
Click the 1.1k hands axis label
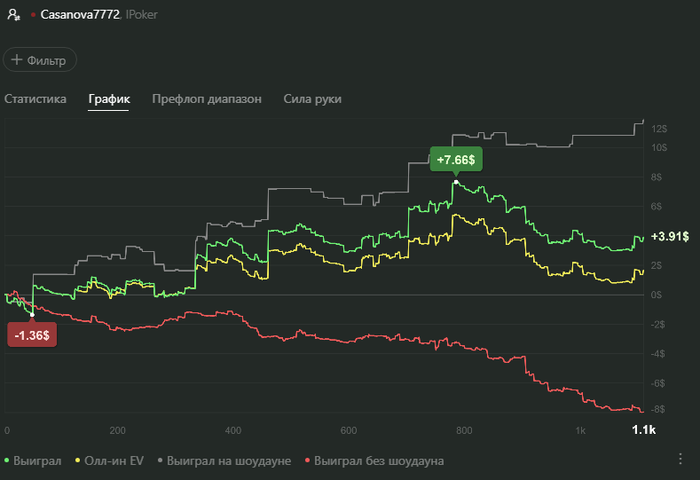[643, 430]
